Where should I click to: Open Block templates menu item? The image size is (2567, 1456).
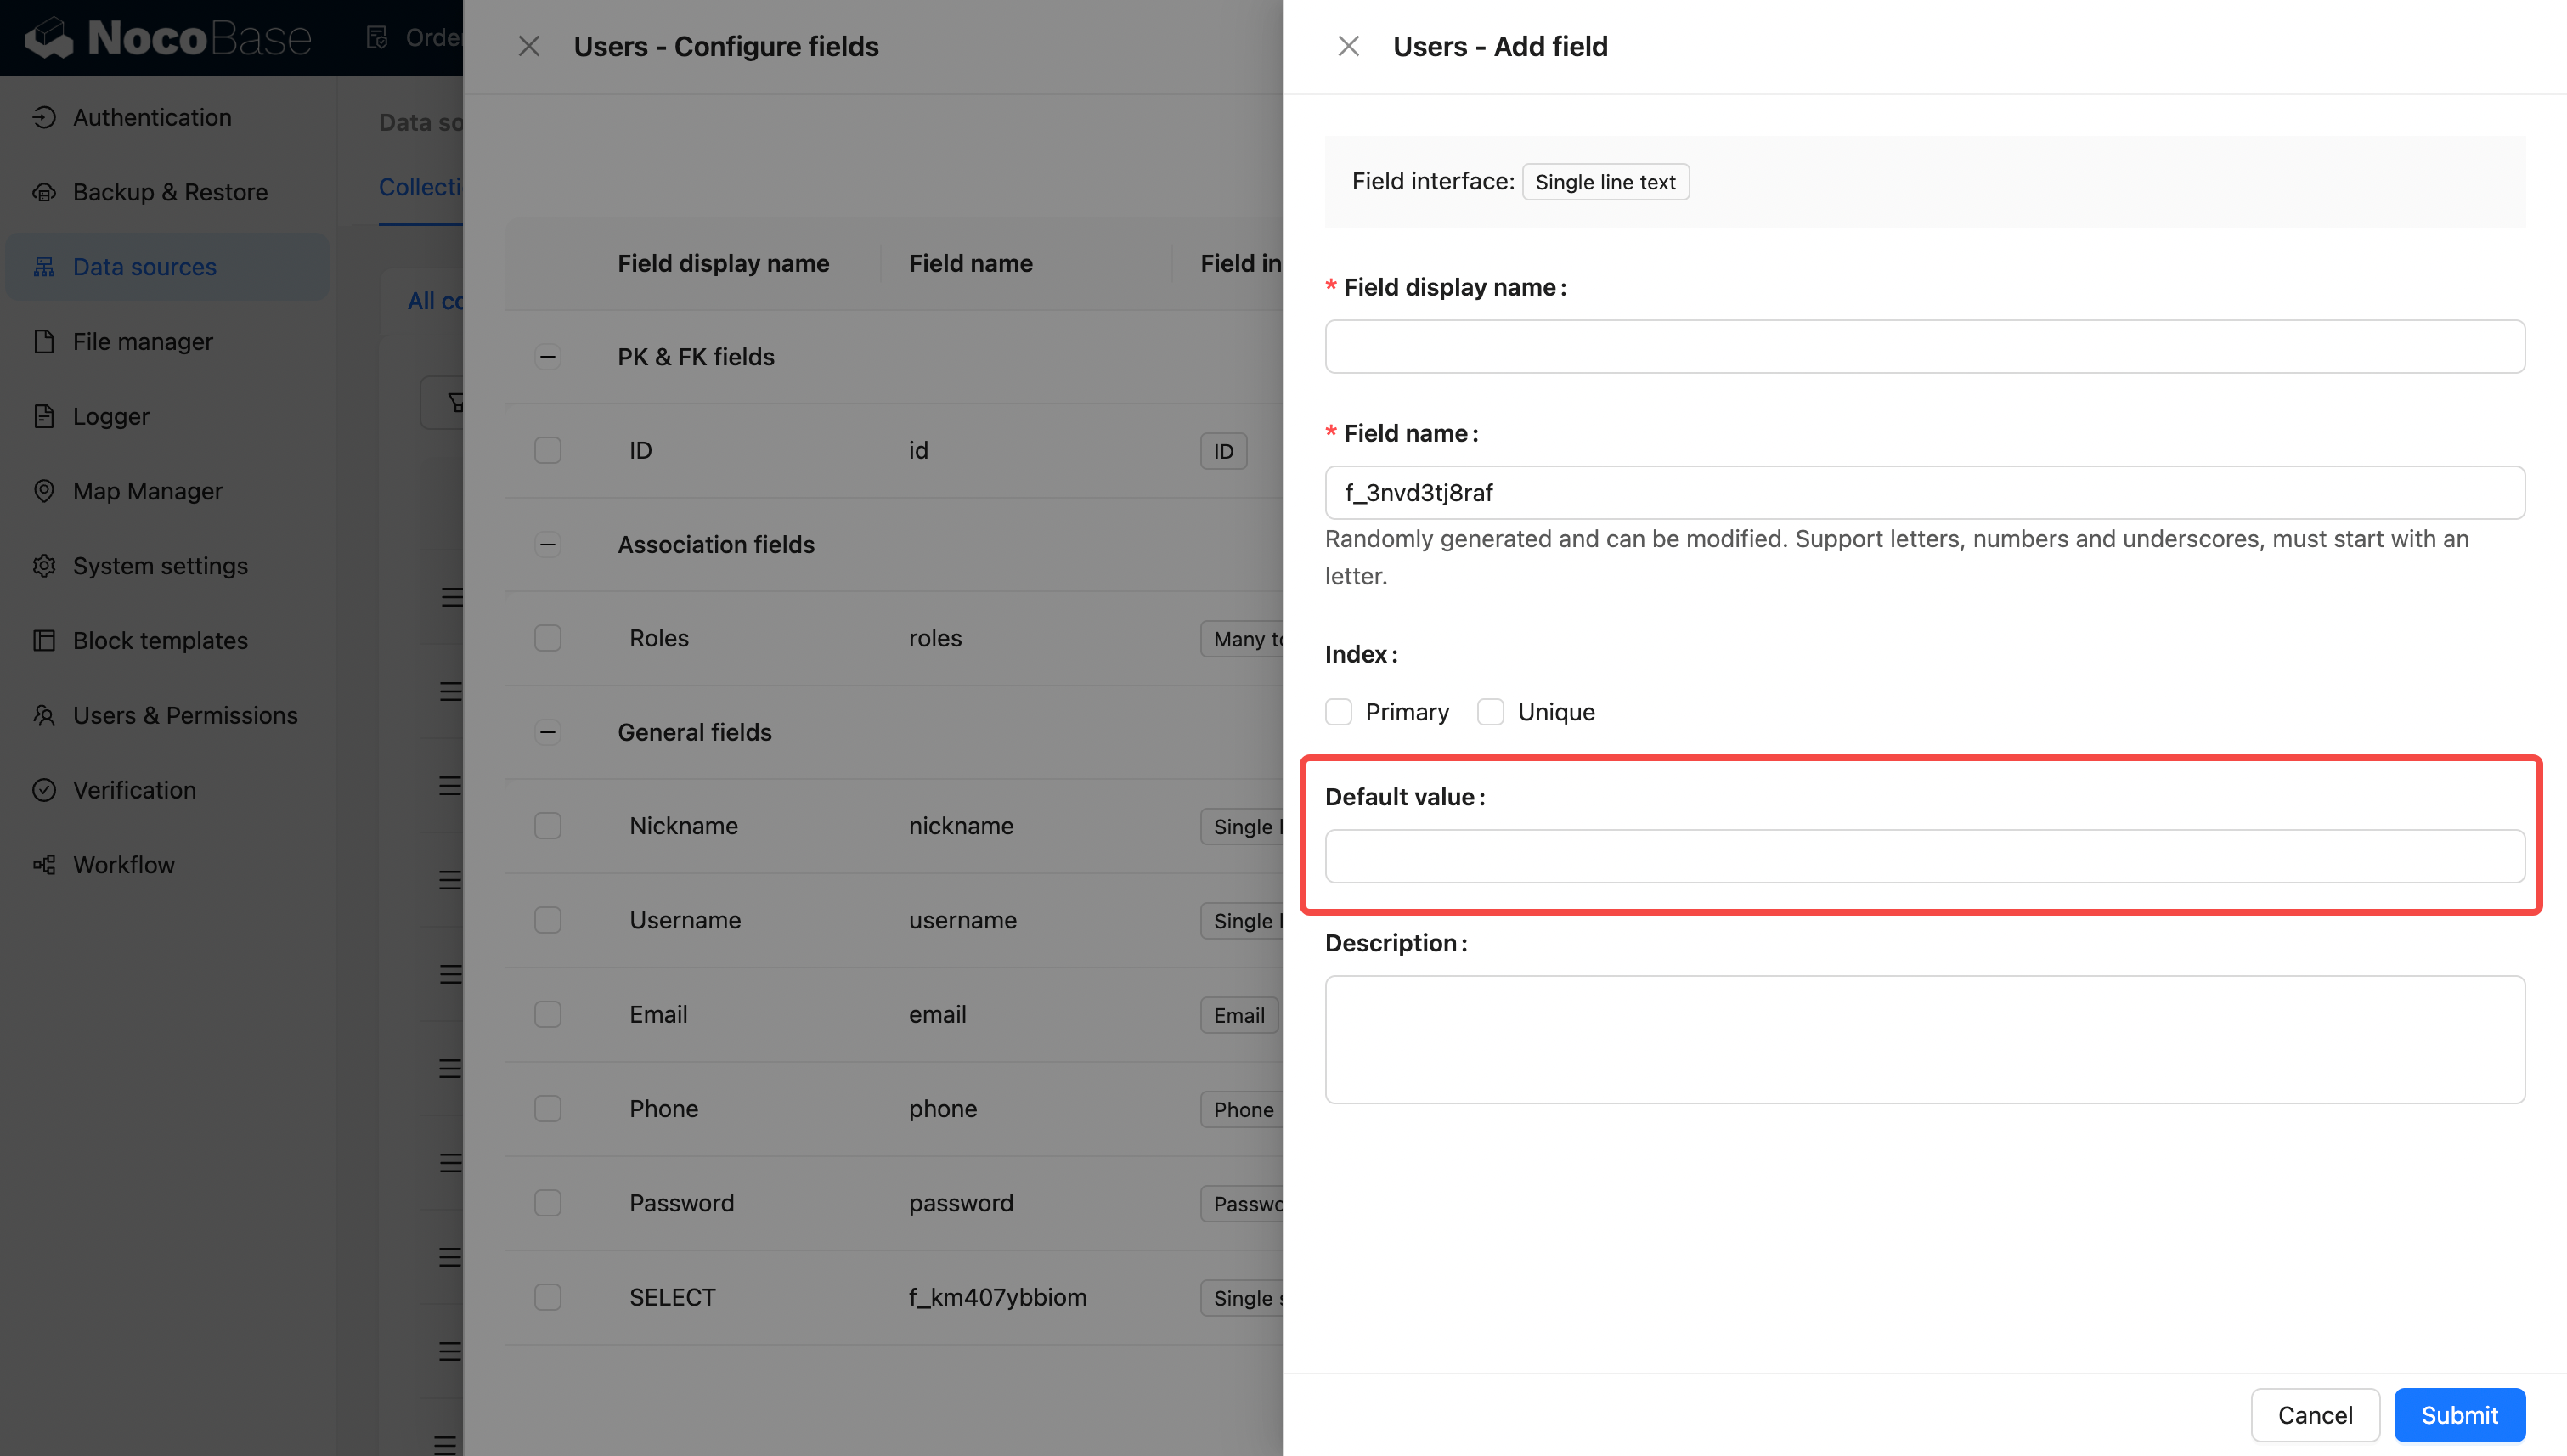pyautogui.click(x=160, y=641)
